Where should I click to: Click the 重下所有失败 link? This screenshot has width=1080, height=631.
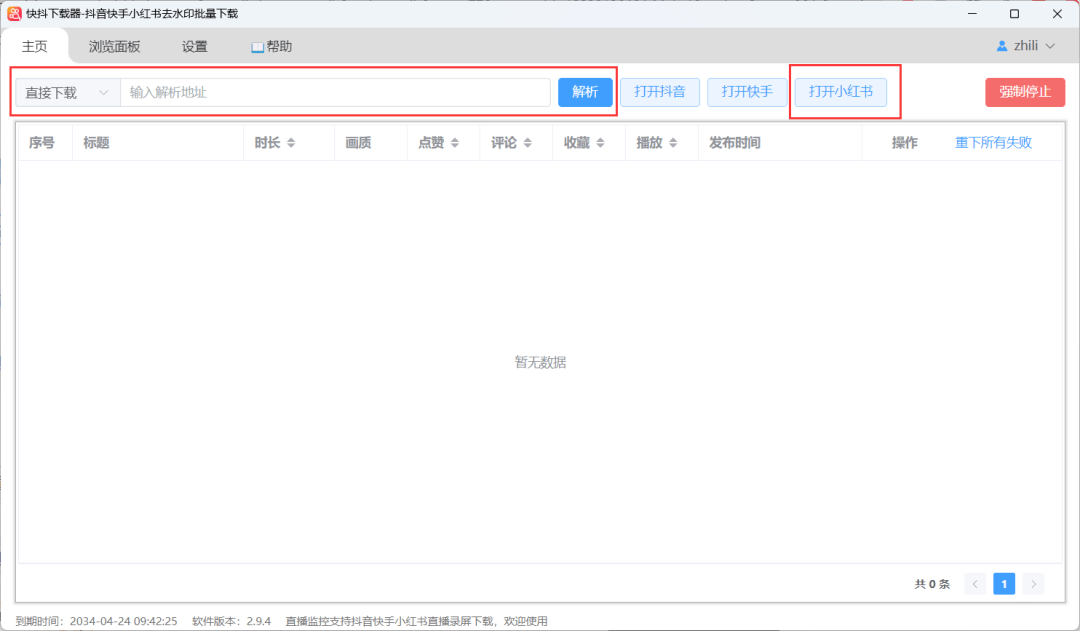point(993,143)
